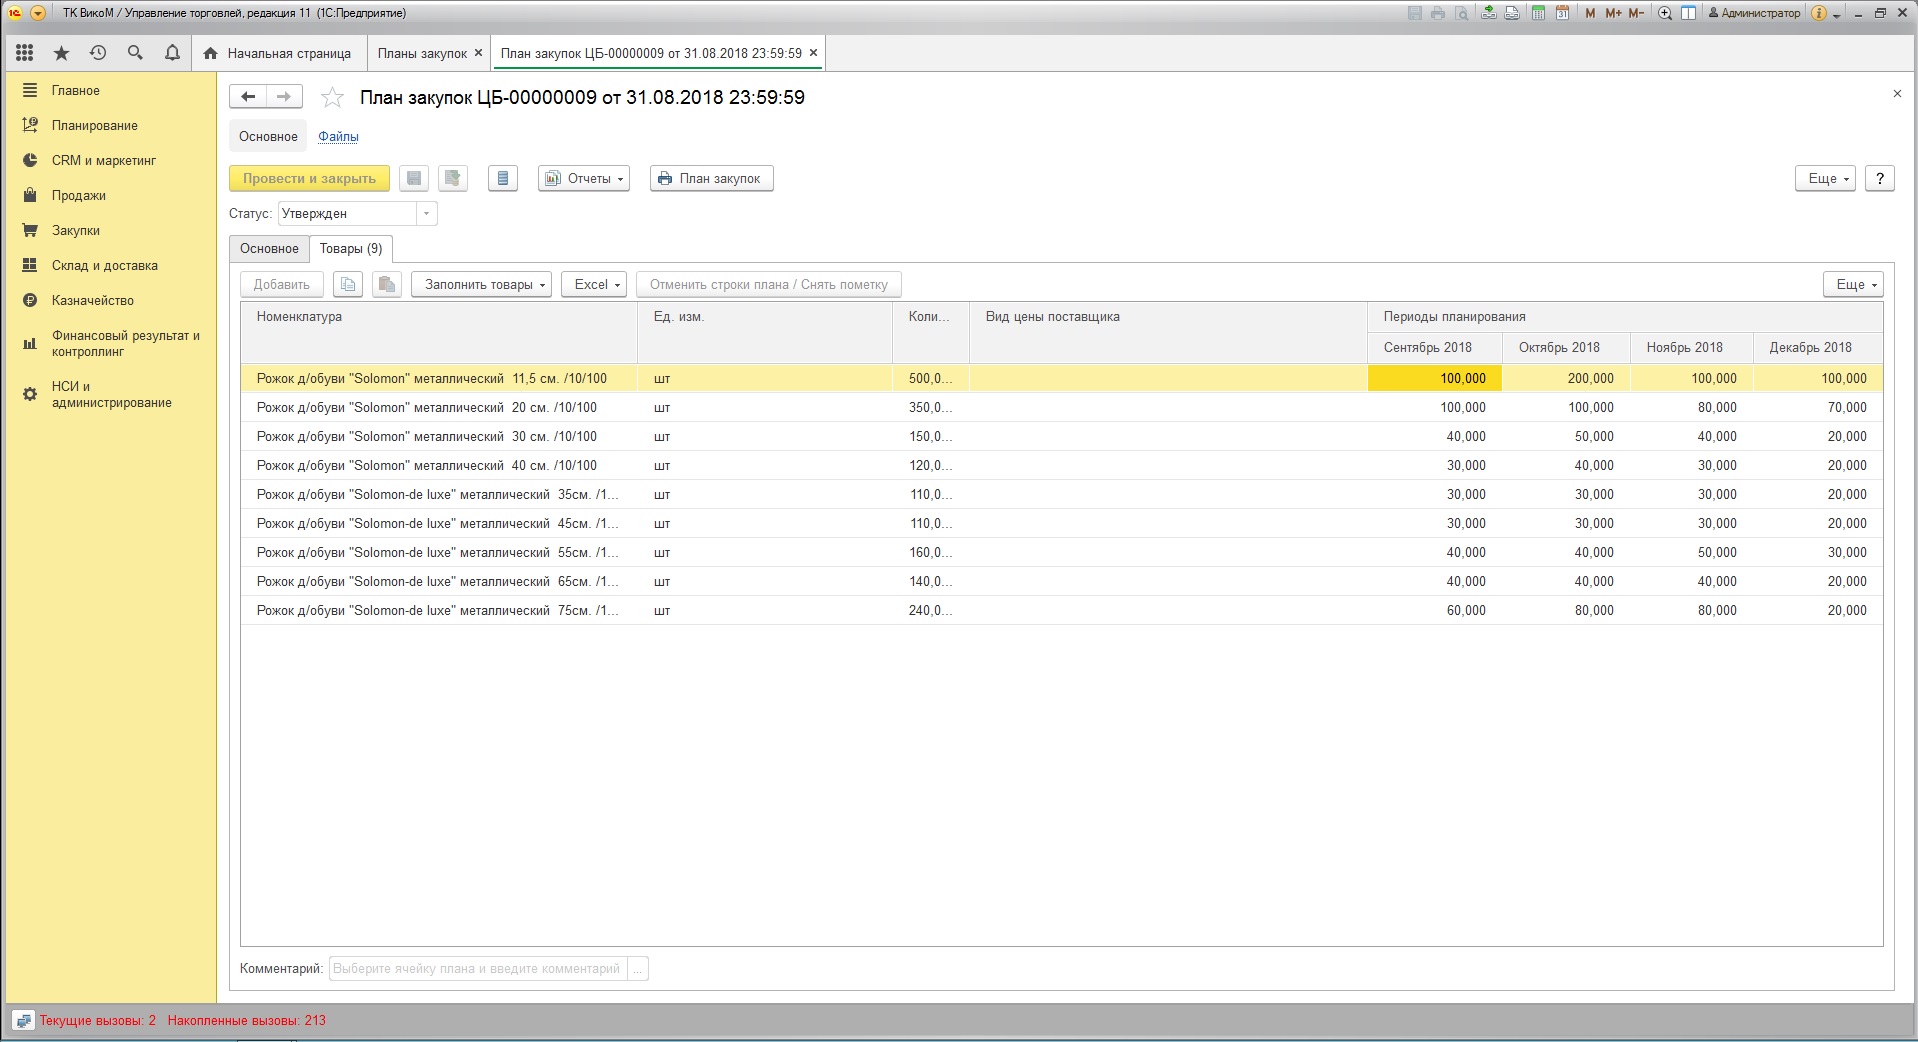Switch to the Основное tab beside Товары
This screenshot has height=1042, width=1918.
[x=269, y=249]
